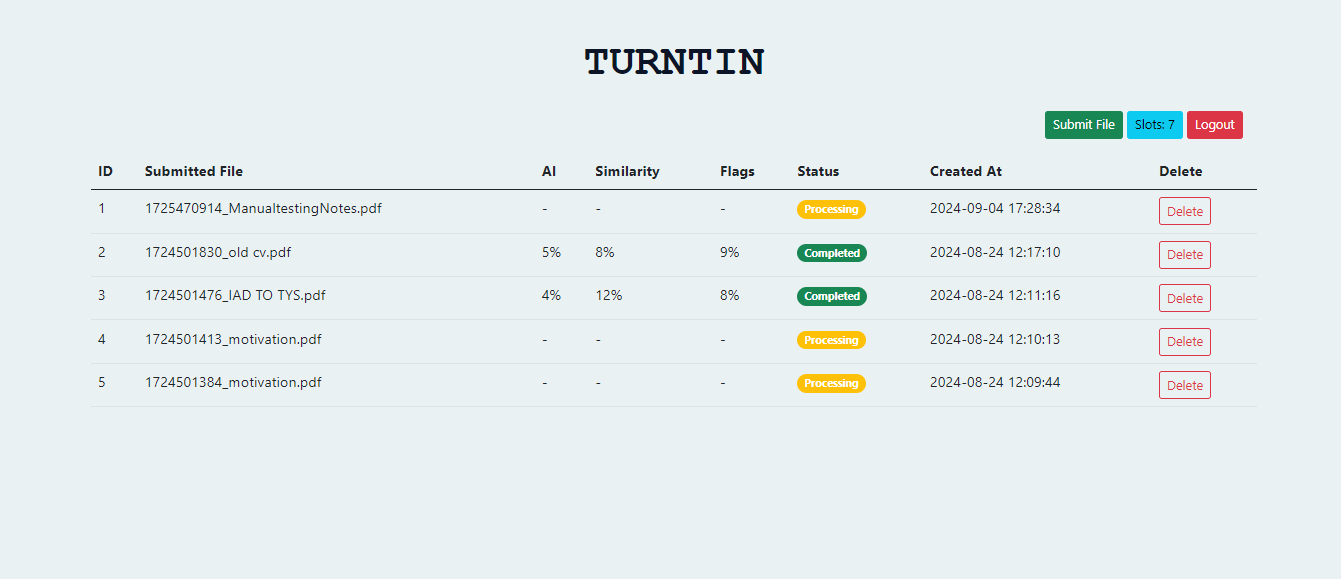Delete the old cv.pdf submission
Image resolution: width=1341 pixels, height=579 pixels.
click(x=1185, y=254)
